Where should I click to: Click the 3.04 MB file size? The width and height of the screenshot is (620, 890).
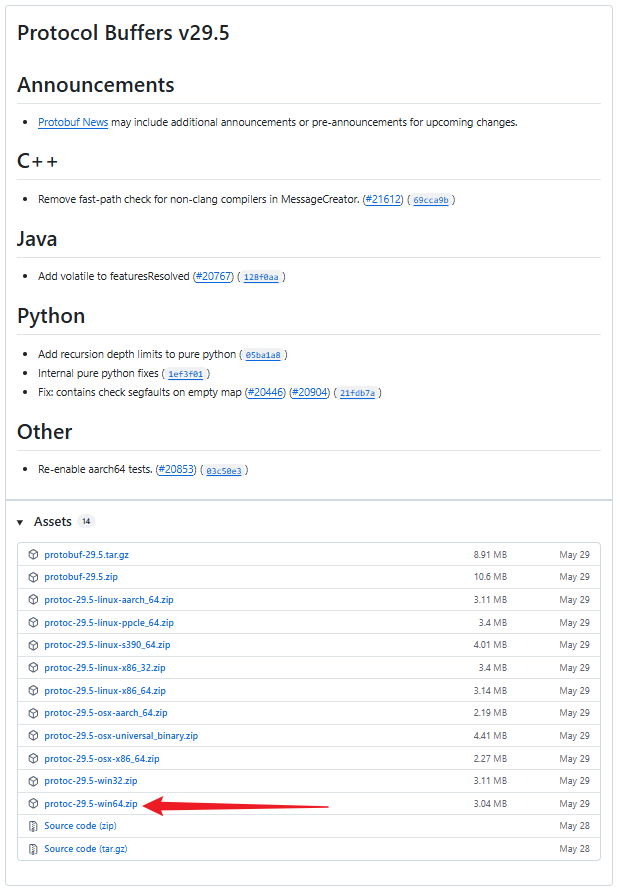[x=491, y=804]
